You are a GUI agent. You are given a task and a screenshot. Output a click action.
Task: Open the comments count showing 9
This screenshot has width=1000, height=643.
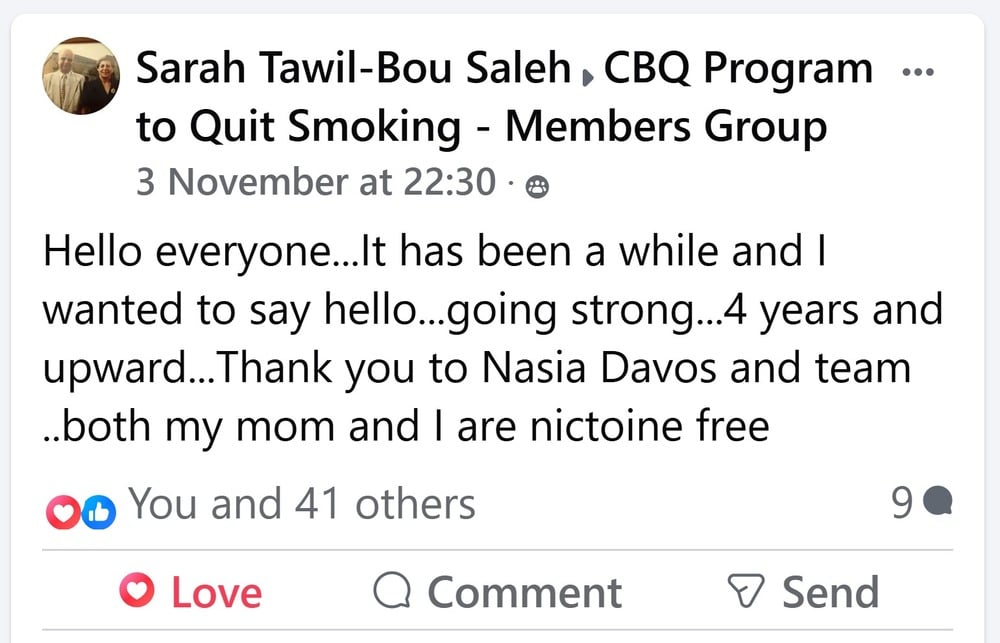tap(902, 504)
